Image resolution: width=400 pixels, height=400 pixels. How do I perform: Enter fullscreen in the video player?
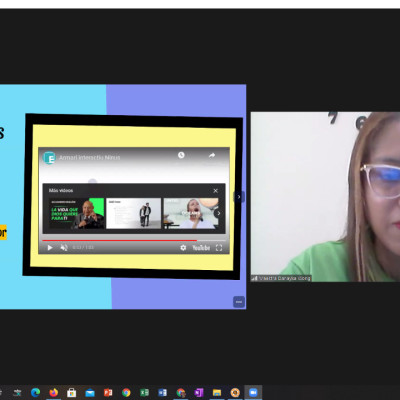219,248
